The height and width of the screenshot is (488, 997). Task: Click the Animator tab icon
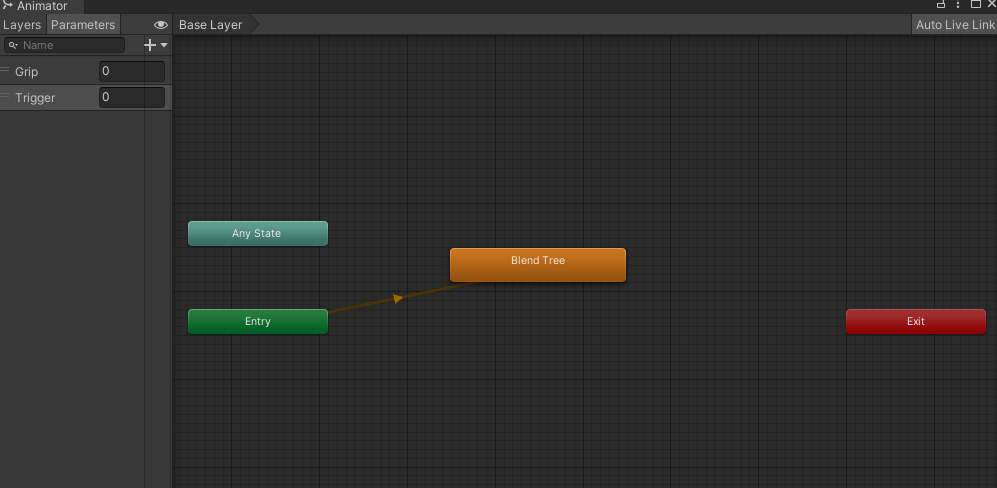click(x=8, y=5)
